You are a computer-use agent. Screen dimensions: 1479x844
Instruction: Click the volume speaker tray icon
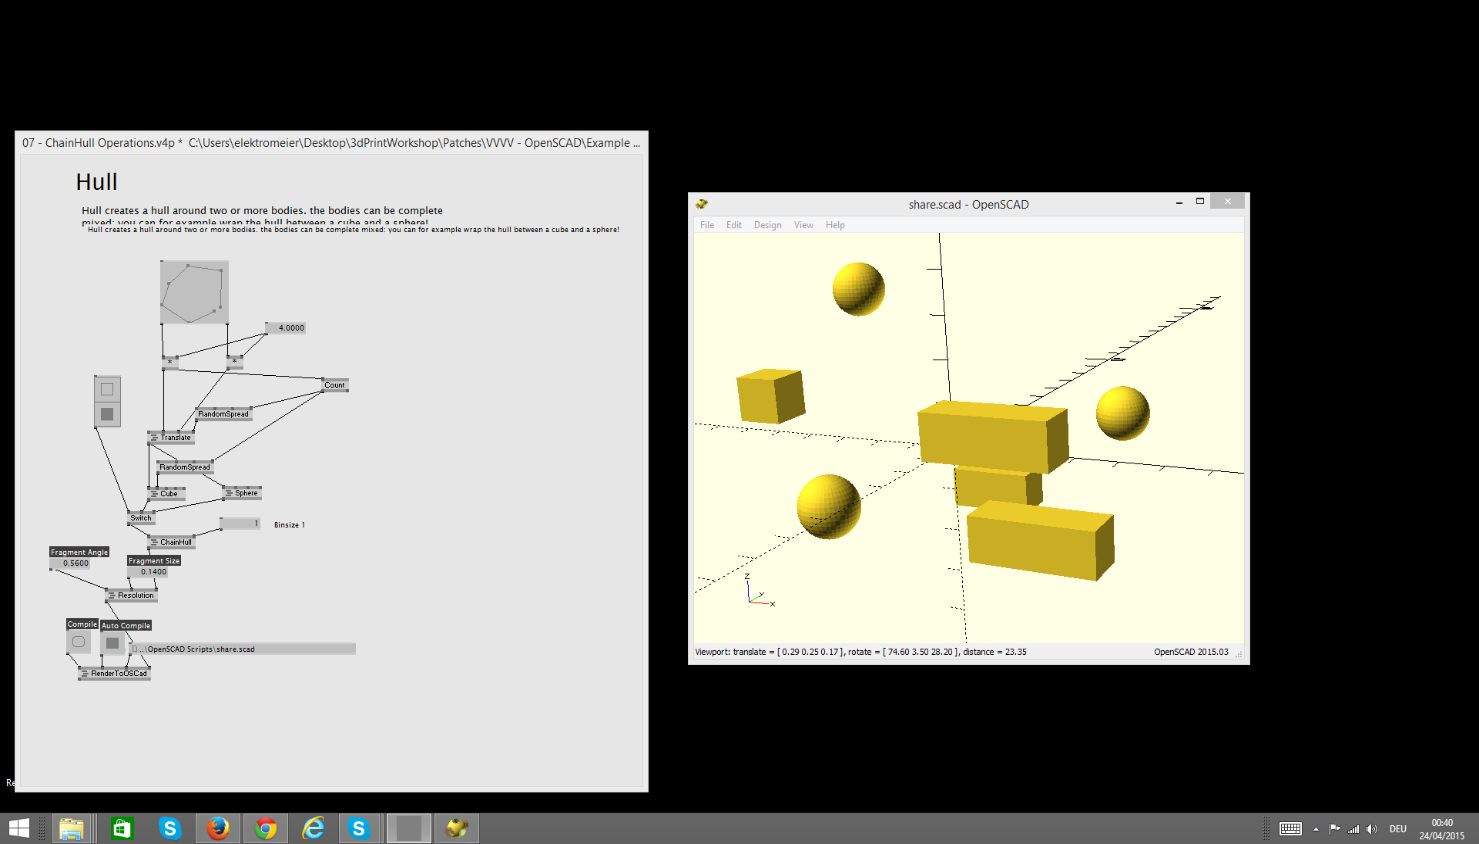tap(1371, 829)
